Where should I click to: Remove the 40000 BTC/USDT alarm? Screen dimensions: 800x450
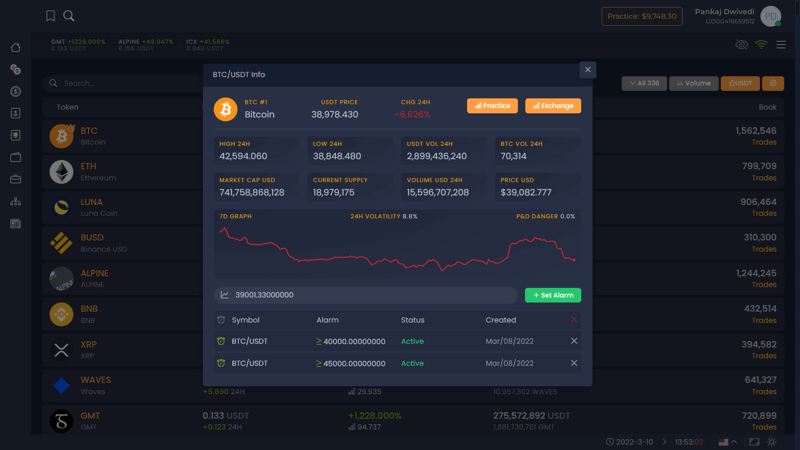point(574,341)
